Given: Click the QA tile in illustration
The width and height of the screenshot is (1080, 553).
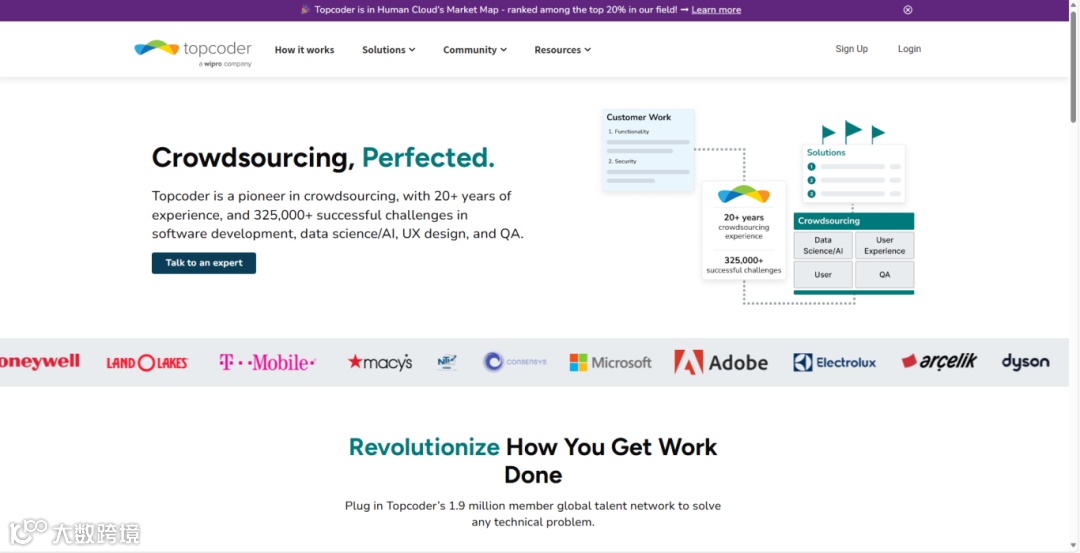Looking at the screenshot, I should point(884,274).
